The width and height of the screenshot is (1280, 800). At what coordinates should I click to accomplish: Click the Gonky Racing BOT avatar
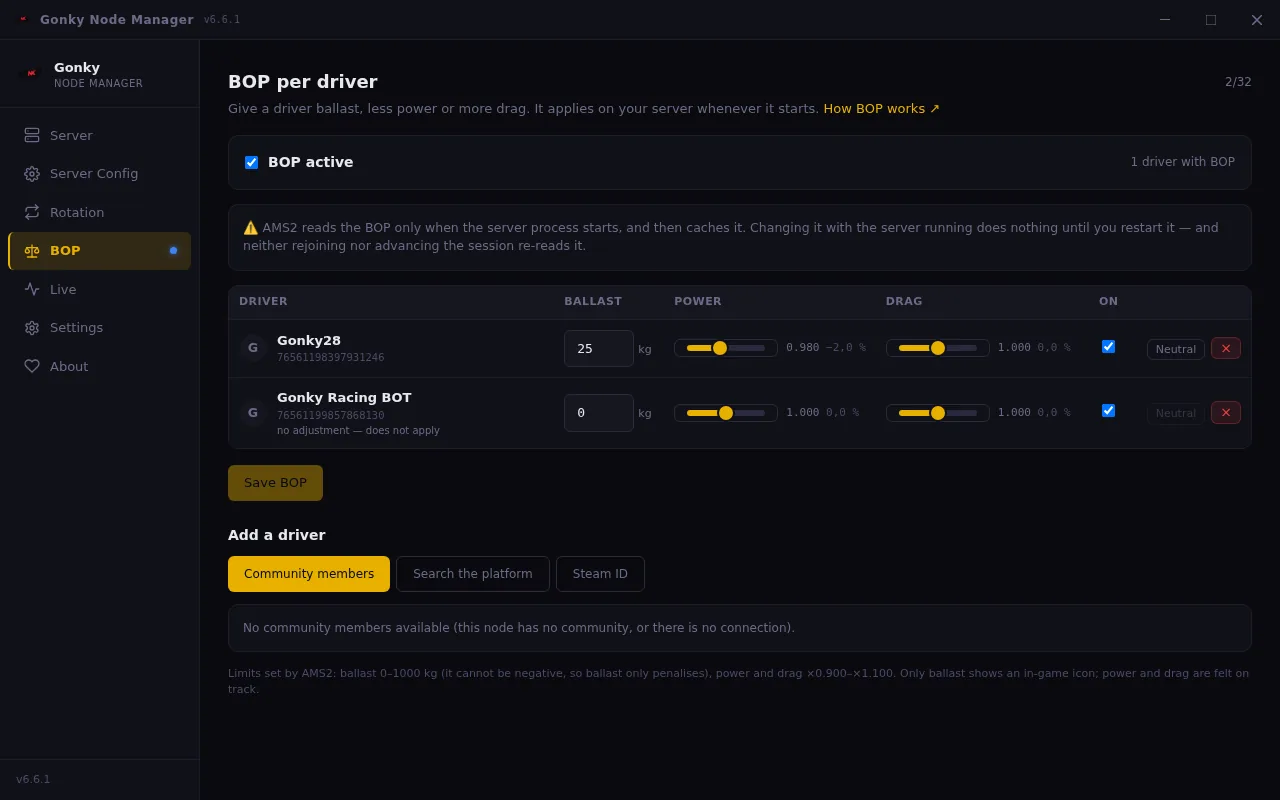tap(253, 413)
